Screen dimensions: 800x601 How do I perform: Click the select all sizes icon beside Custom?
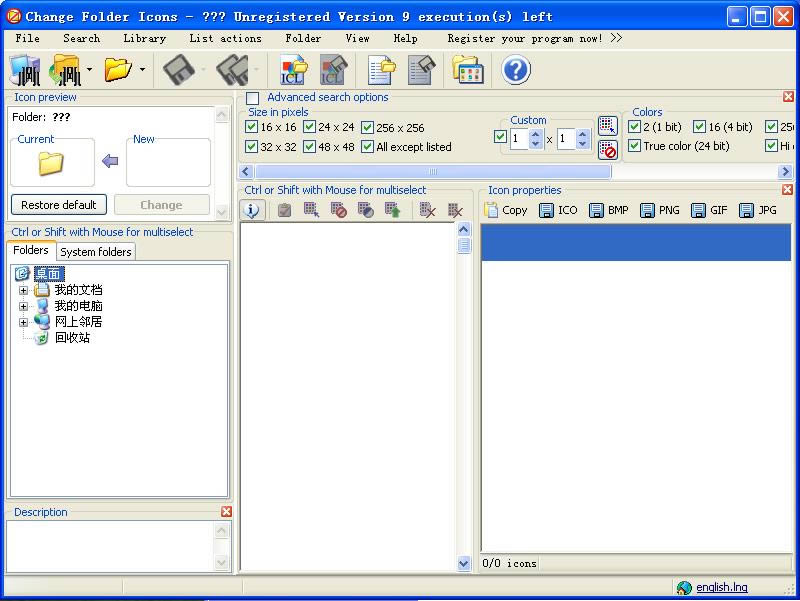point(607,126)
